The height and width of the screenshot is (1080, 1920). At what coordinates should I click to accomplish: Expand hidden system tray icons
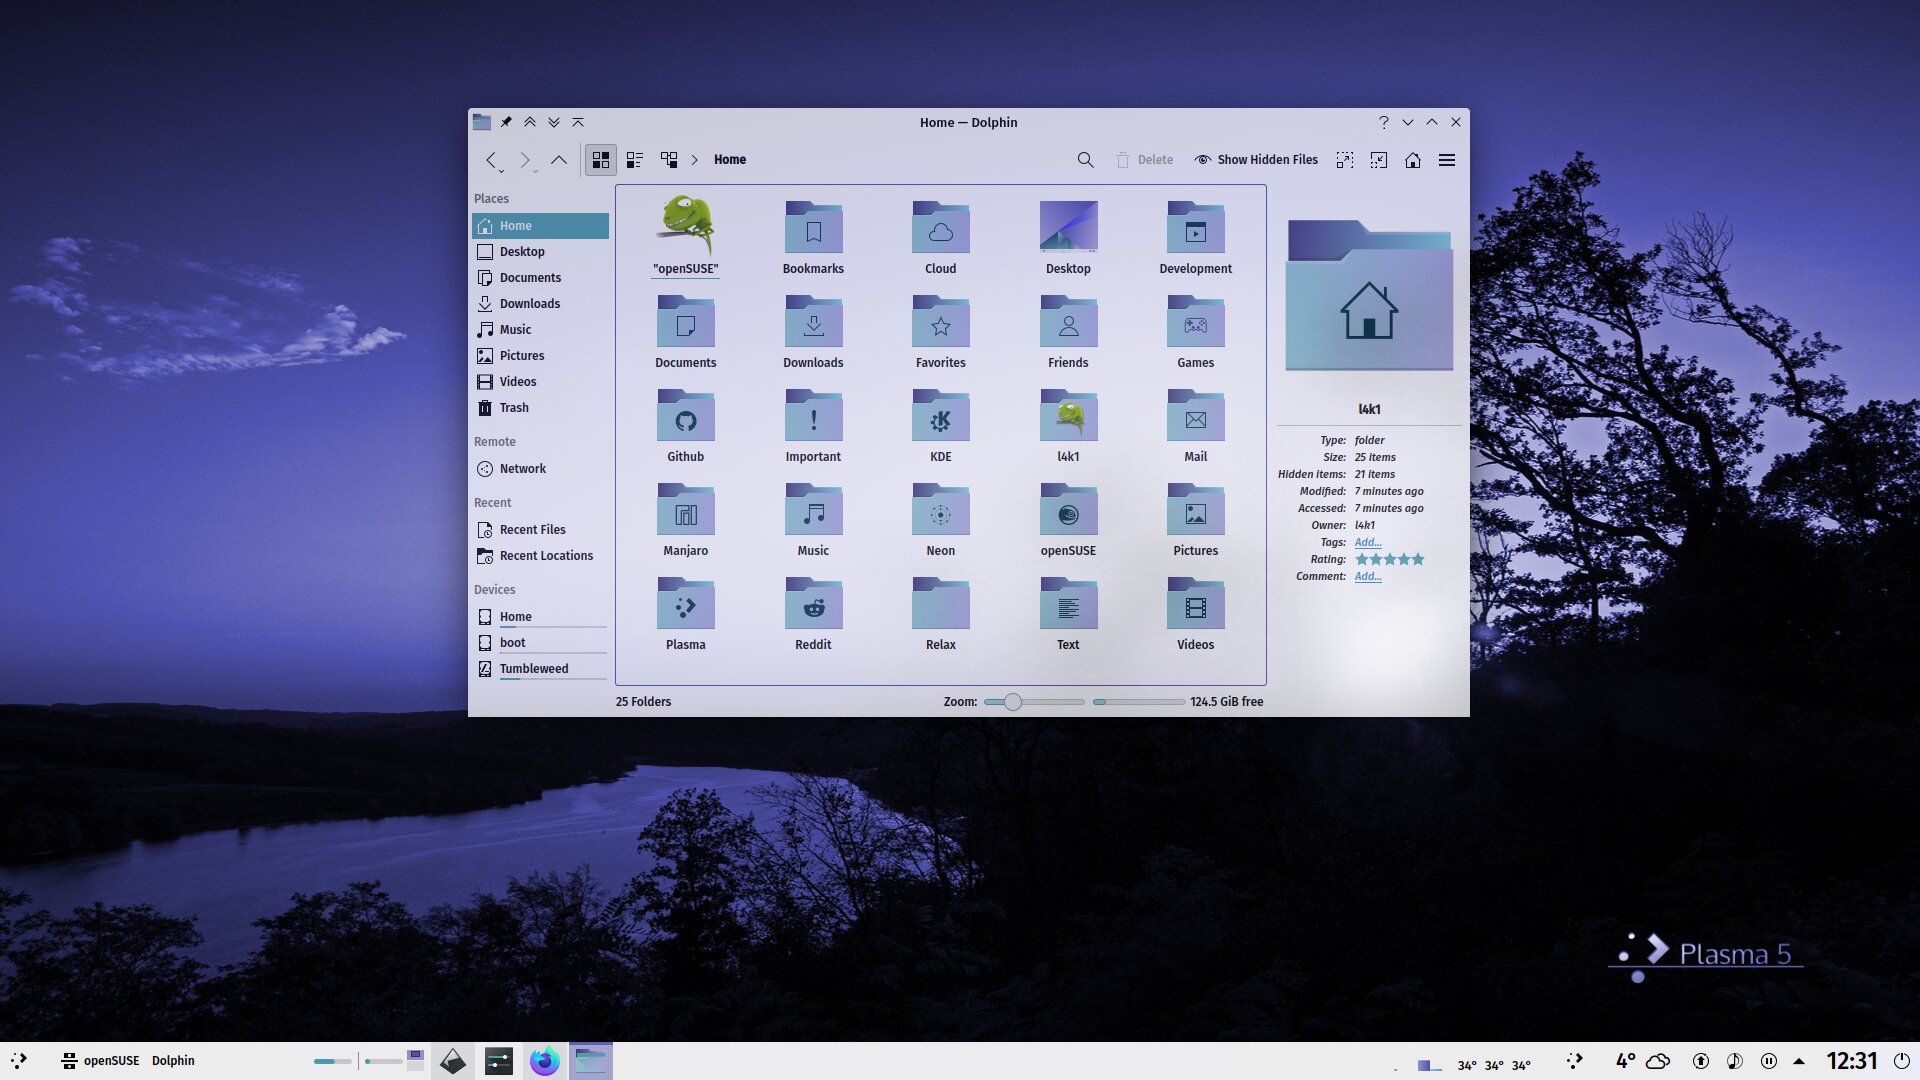pos(1799,1061)
